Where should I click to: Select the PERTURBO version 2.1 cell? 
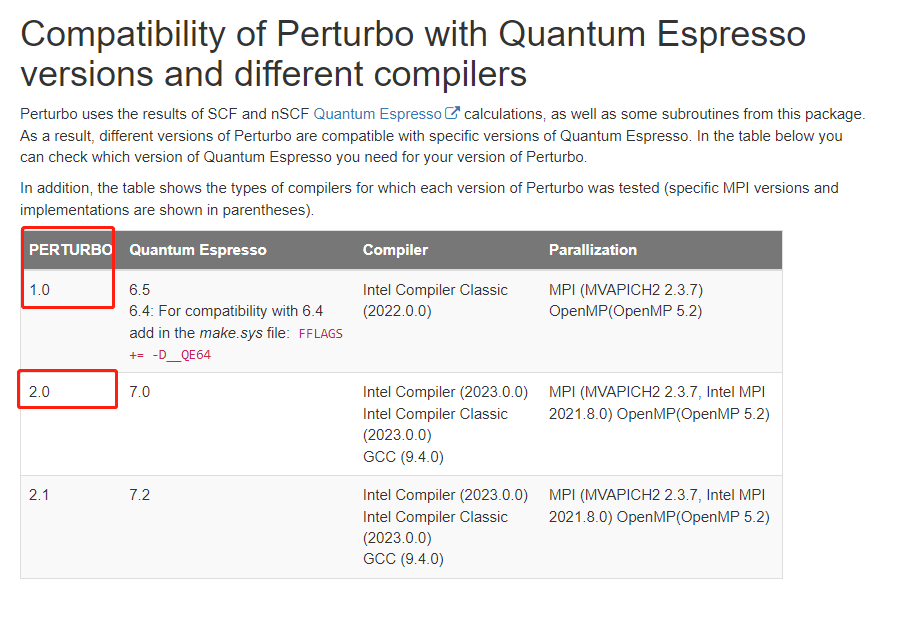click(x=39, y=495)
